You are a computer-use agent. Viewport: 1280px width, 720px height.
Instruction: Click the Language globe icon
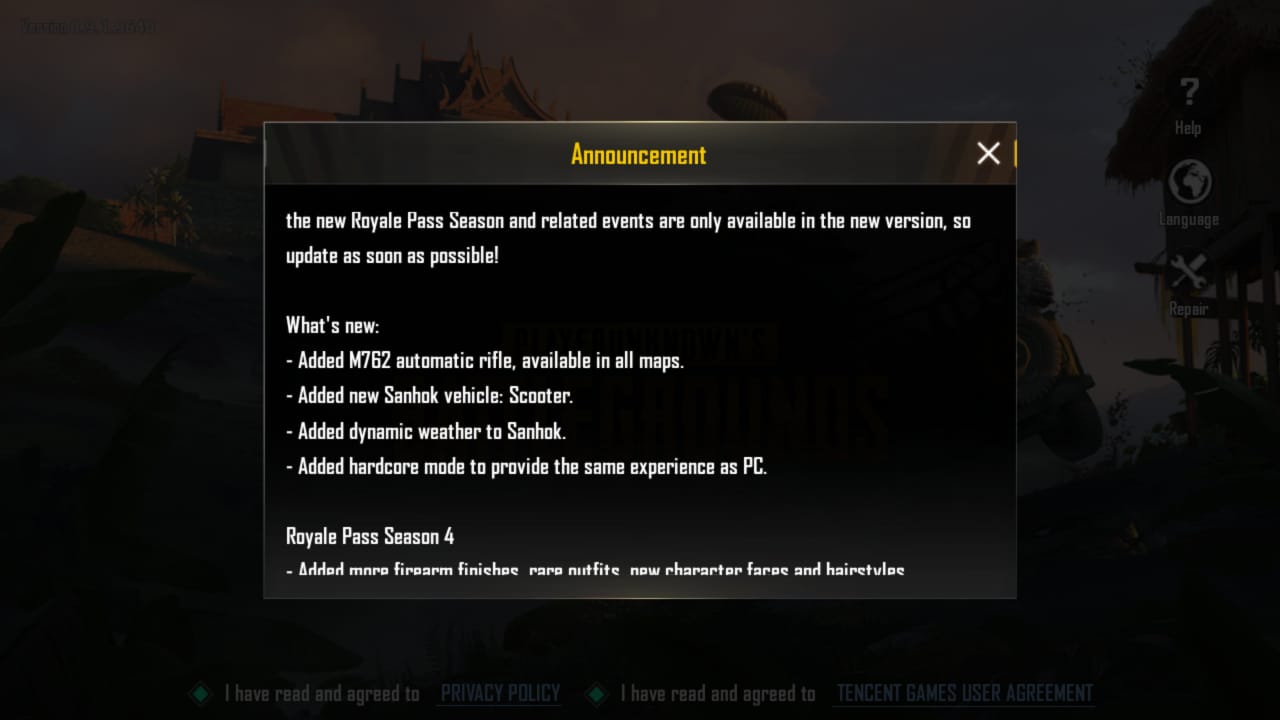pyautogui.click(x=1188, y=182)
